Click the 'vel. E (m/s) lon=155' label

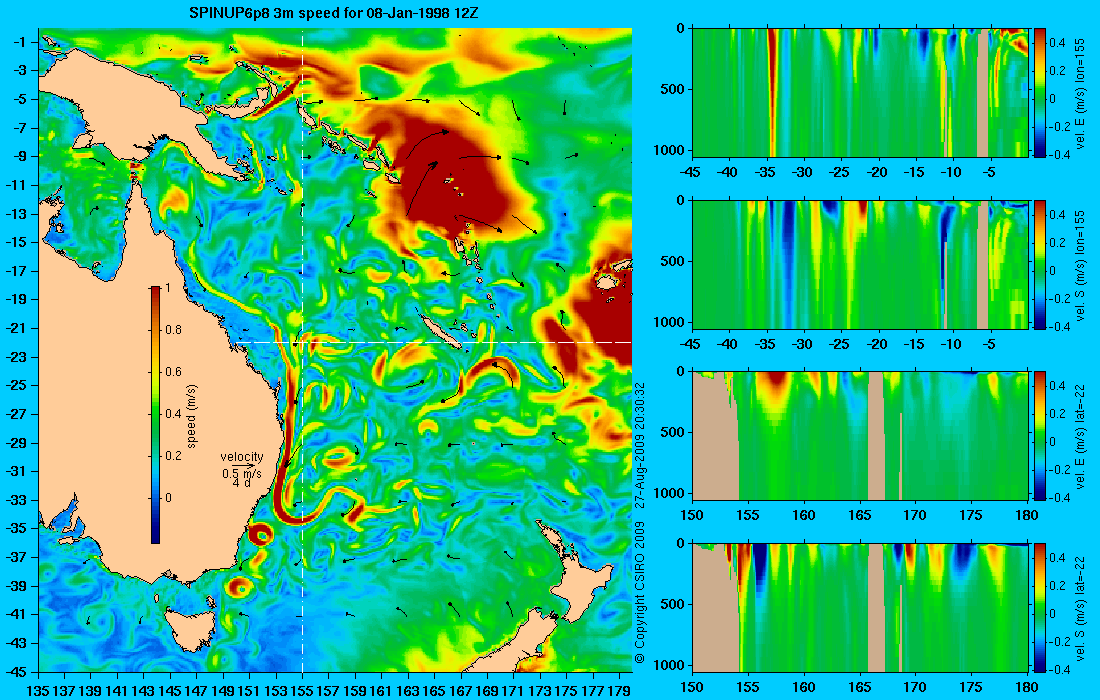(1081, 93)
